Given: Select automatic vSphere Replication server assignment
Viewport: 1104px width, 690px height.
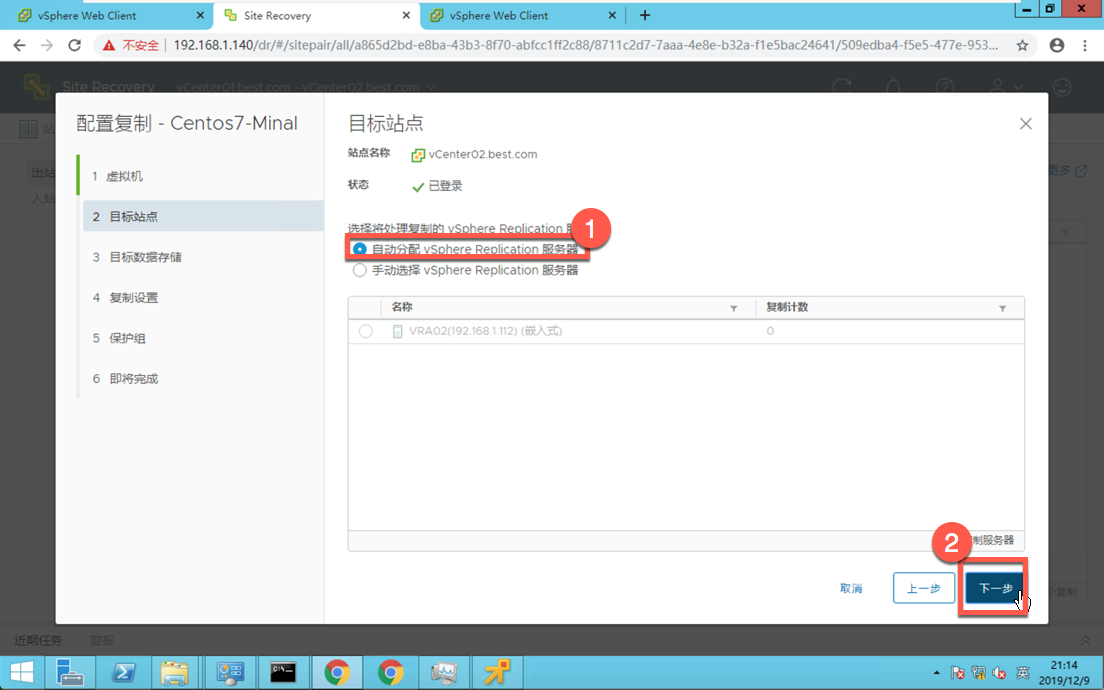Looking at the screenshot, I should 360,249.
